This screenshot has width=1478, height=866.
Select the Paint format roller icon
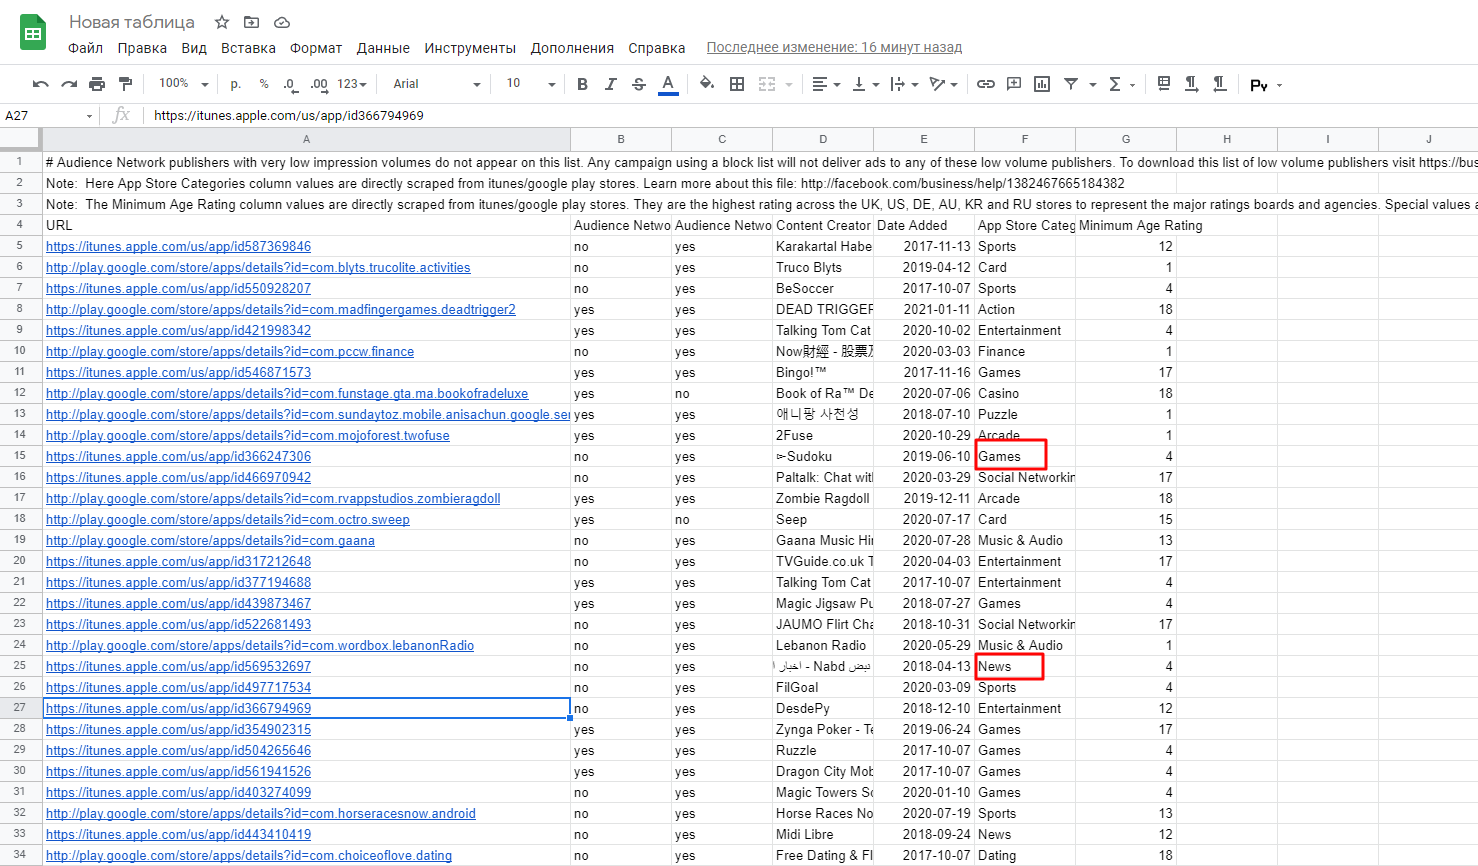click(125, 84)
